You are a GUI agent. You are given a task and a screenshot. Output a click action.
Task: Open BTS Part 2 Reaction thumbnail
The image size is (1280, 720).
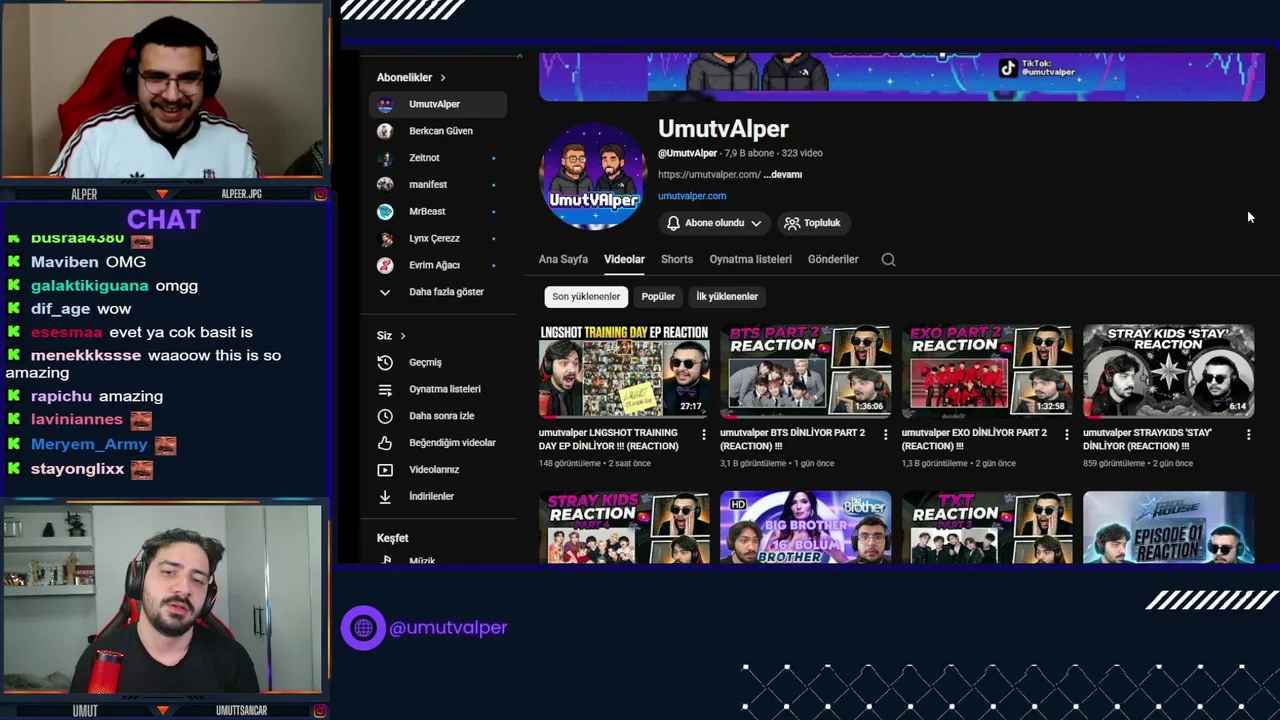805,370
